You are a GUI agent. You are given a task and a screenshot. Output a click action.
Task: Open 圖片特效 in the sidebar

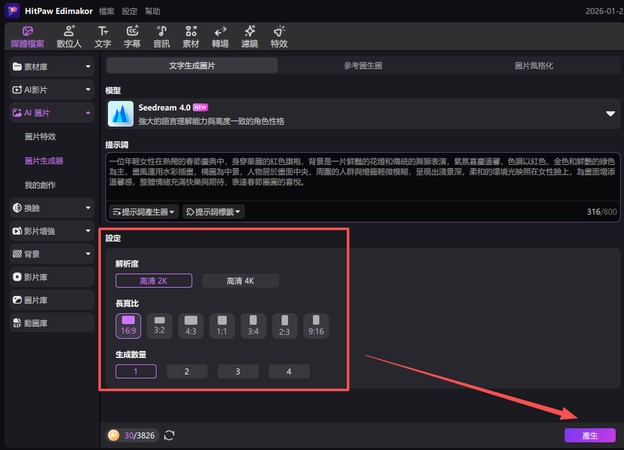40,137
